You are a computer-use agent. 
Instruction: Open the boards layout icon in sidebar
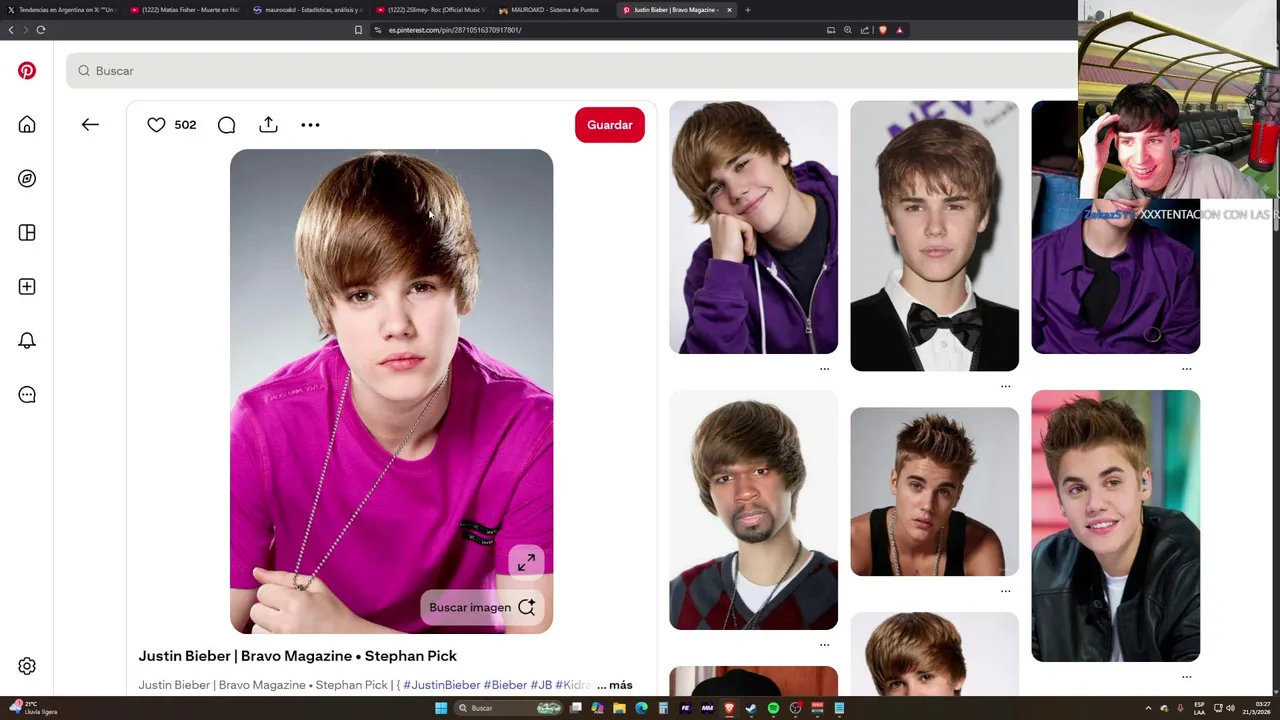point(27,233)
